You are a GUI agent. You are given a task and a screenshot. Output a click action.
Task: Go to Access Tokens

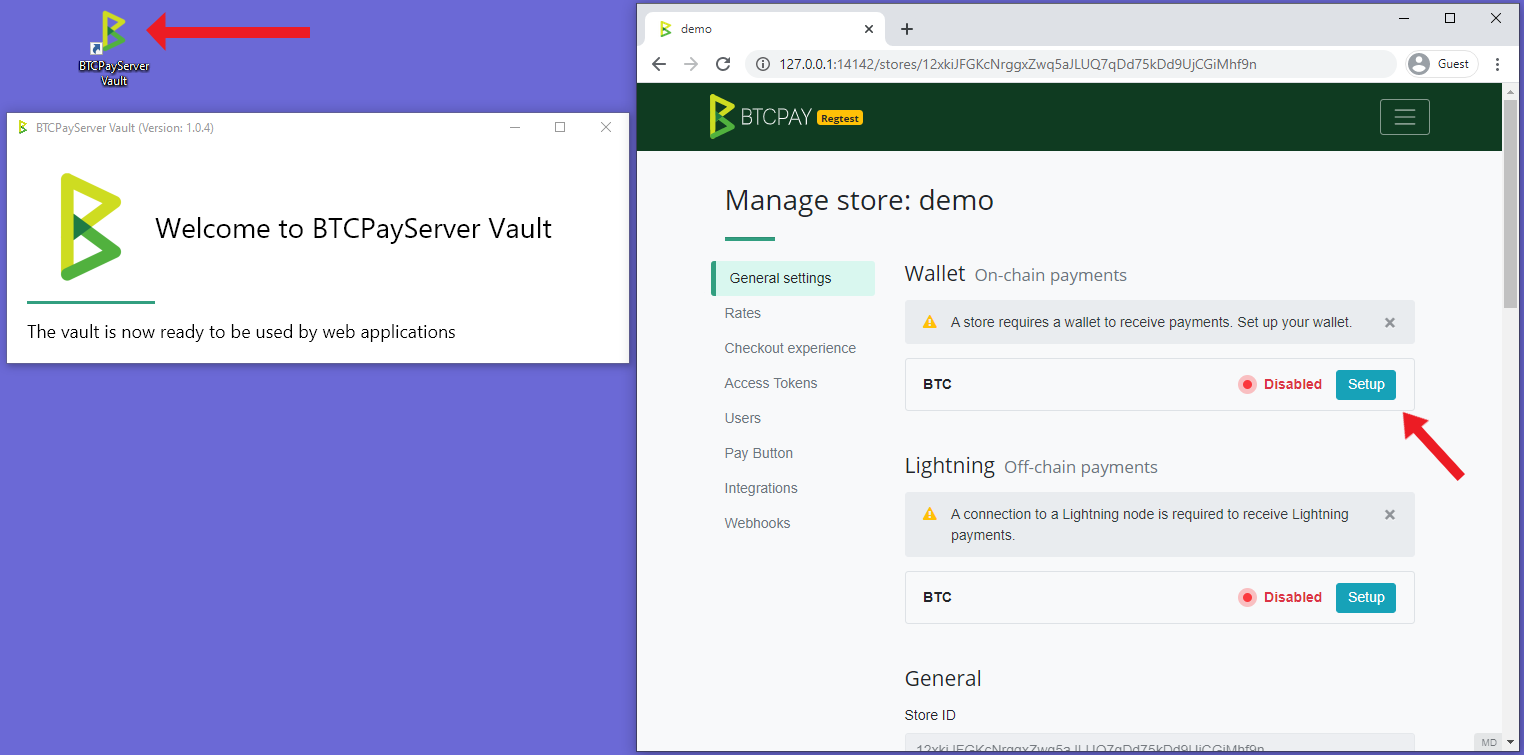(771, 383)
